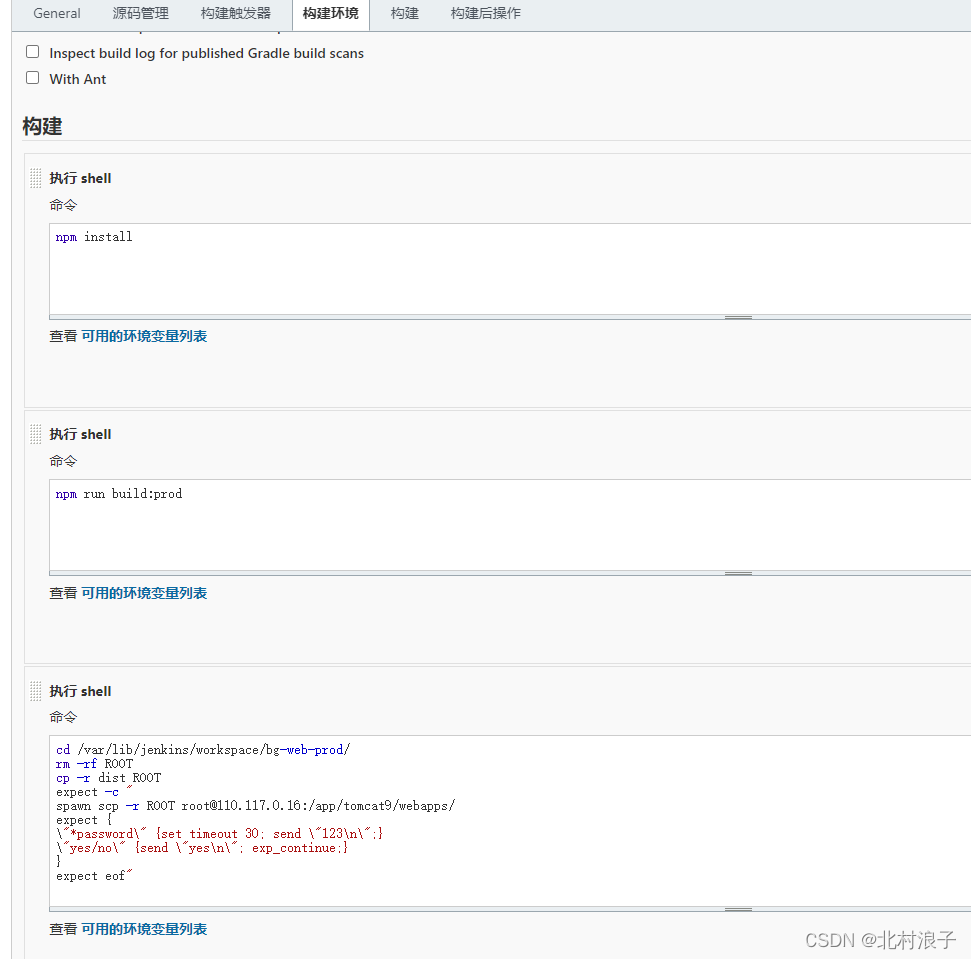Click the yes/no exp_continue line
Viewport: 971px width, 959px height.
[202, 848]
